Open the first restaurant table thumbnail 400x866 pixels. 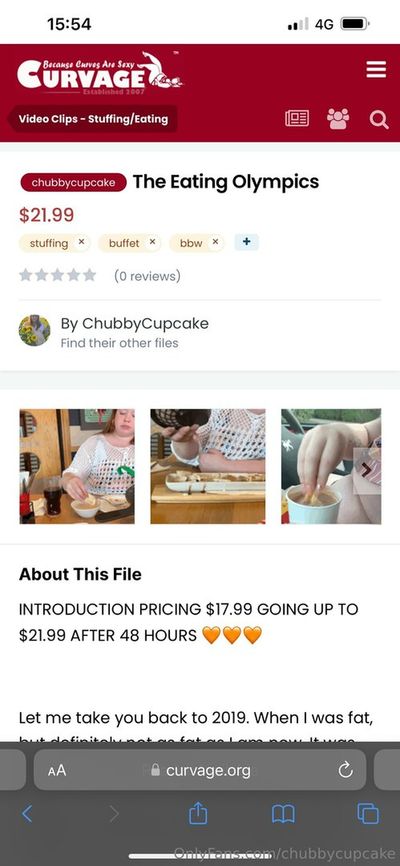(77, 466)
